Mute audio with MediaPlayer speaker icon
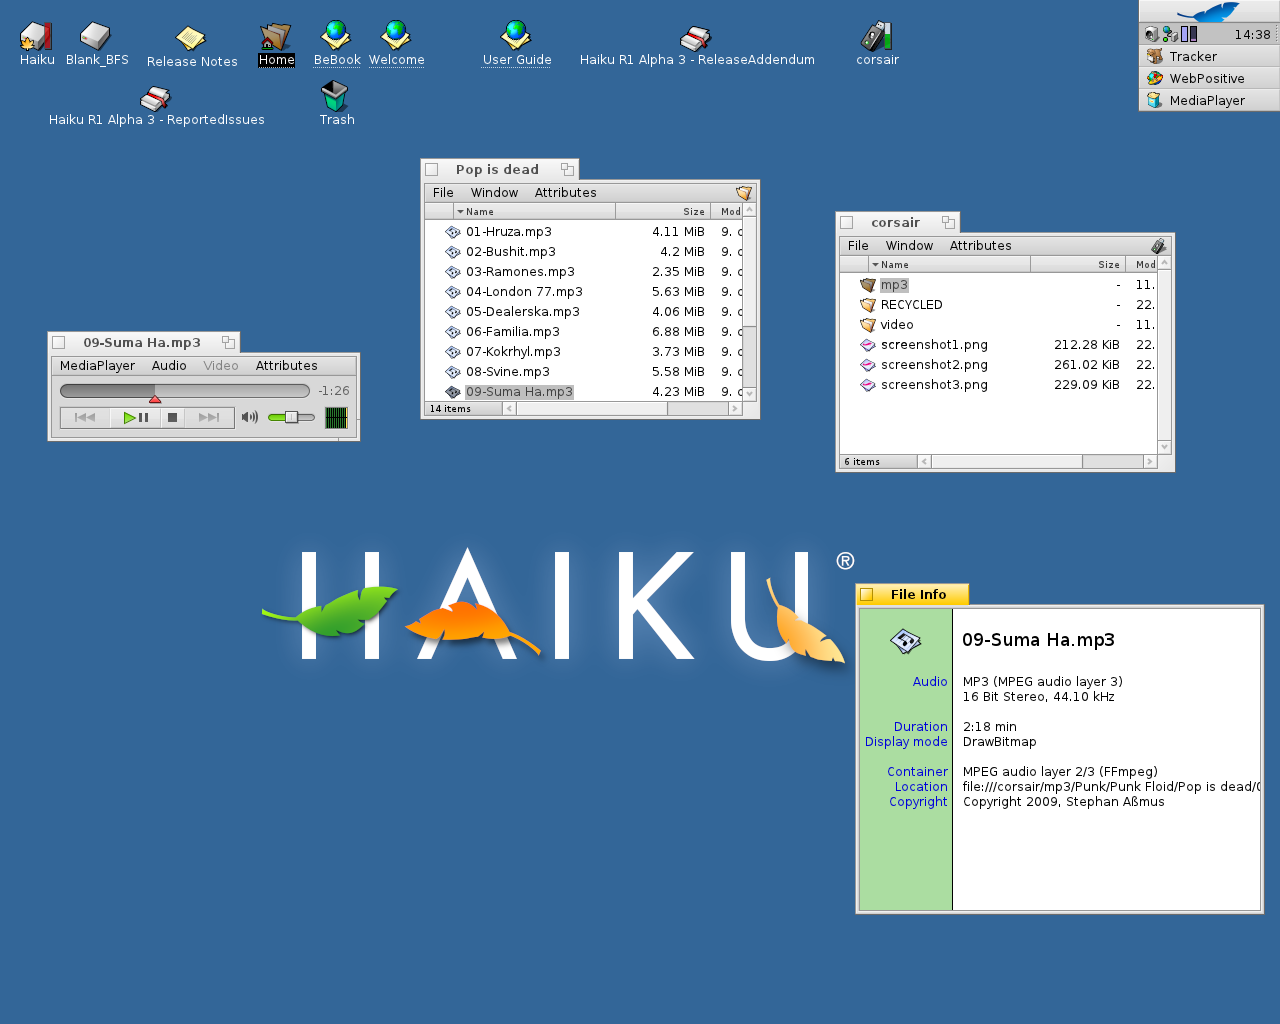1280x1024 pixels. point(250,417)
